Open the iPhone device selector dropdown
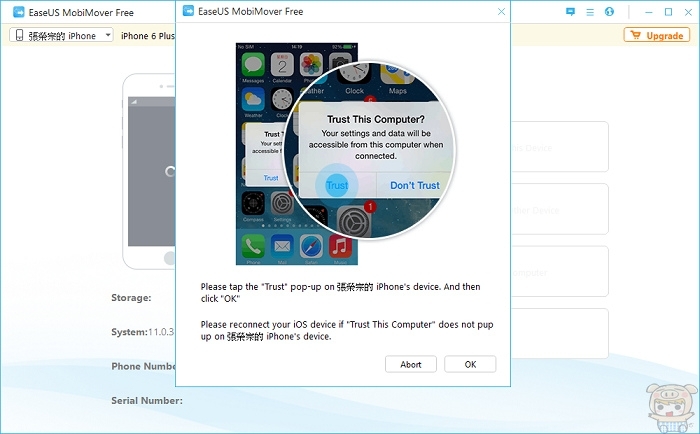The width and height of the screenshot is (700, 434). pos(61,35)
